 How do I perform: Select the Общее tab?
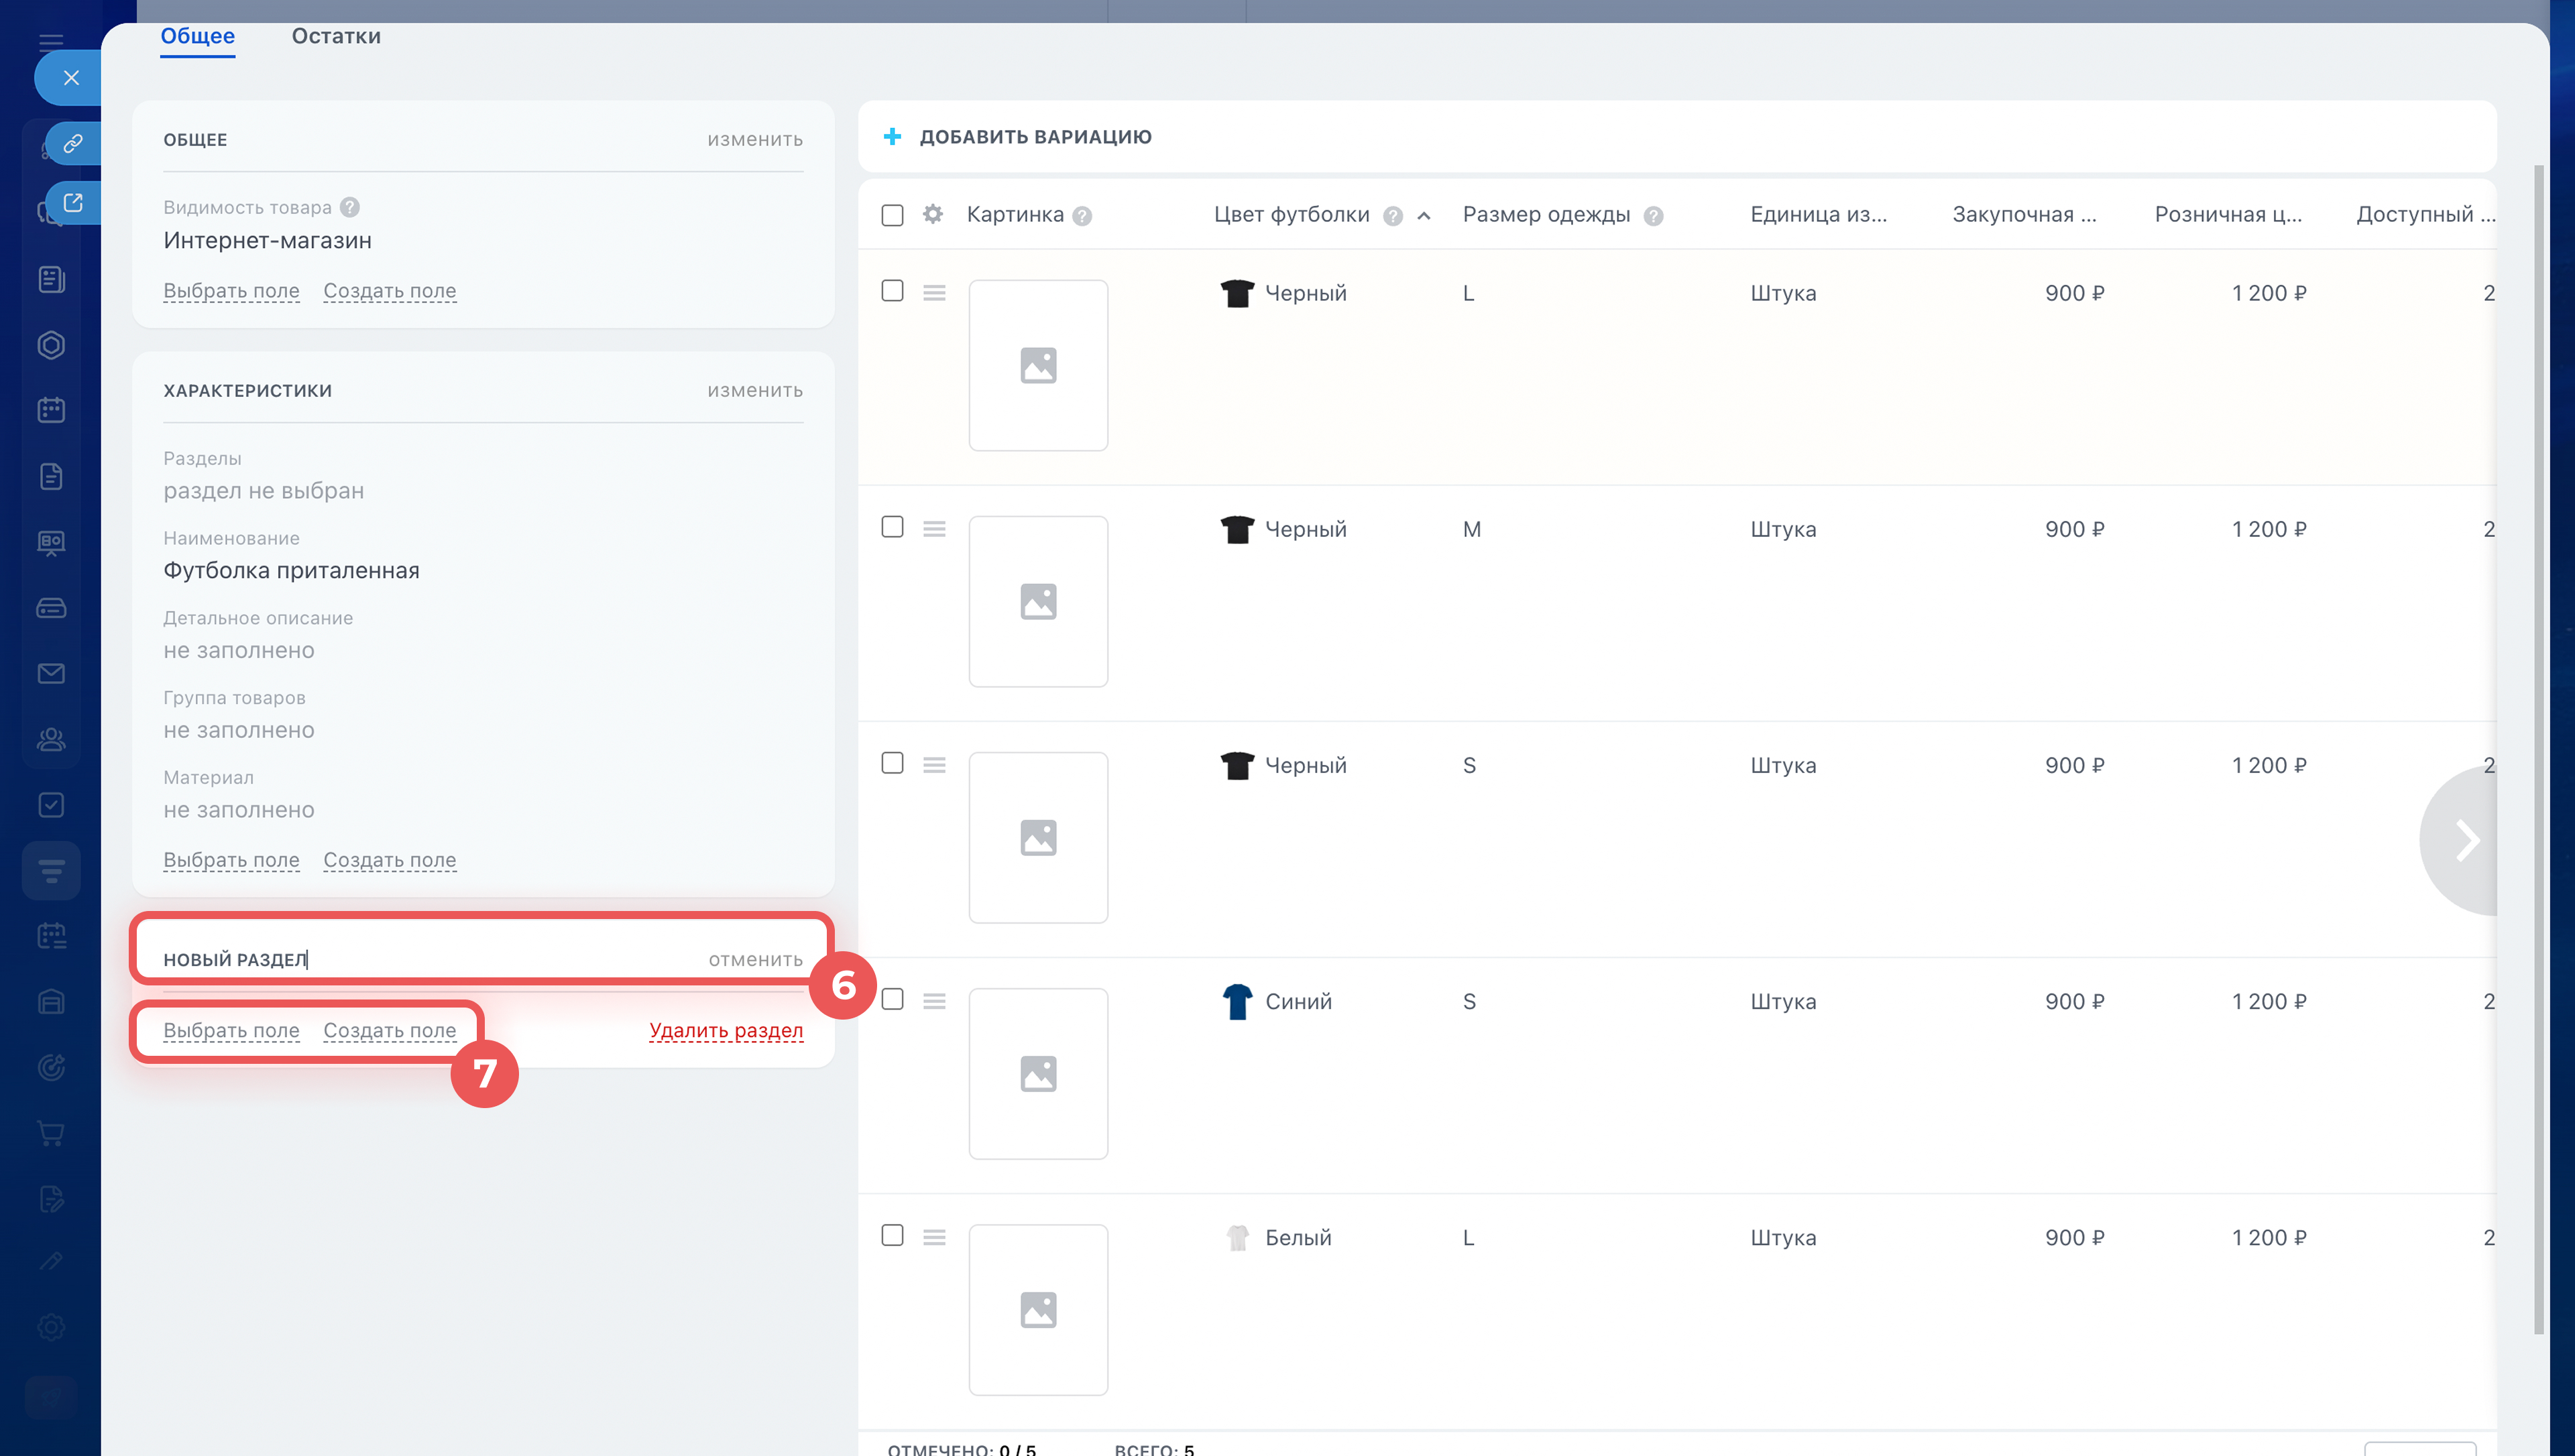[x=197, y=36]
